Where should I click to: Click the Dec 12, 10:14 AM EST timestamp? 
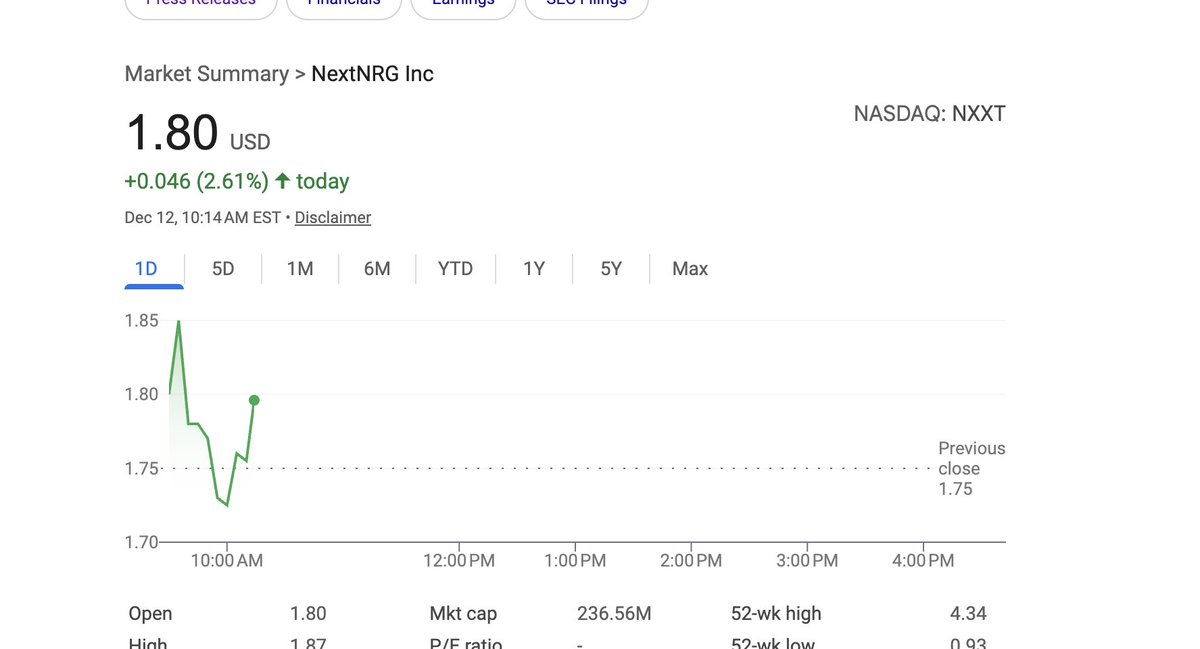coord(203,217)
